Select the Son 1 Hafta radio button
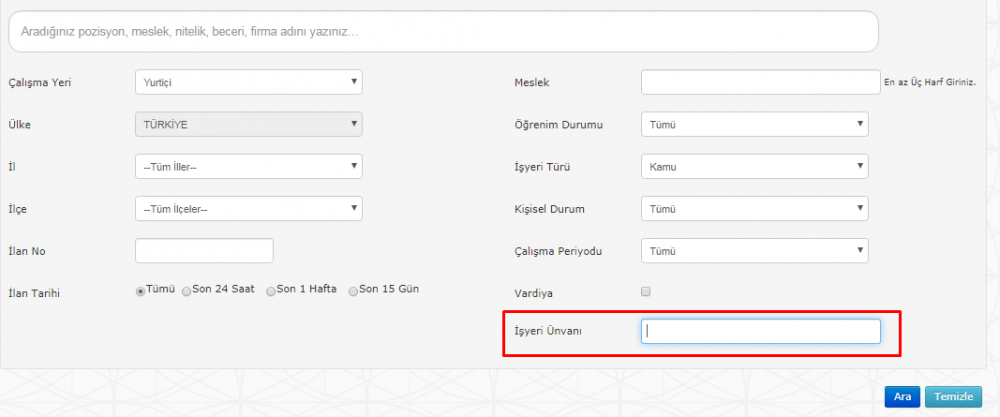Viewport: 1000px width, 417px height. click(x=270, y=291)
